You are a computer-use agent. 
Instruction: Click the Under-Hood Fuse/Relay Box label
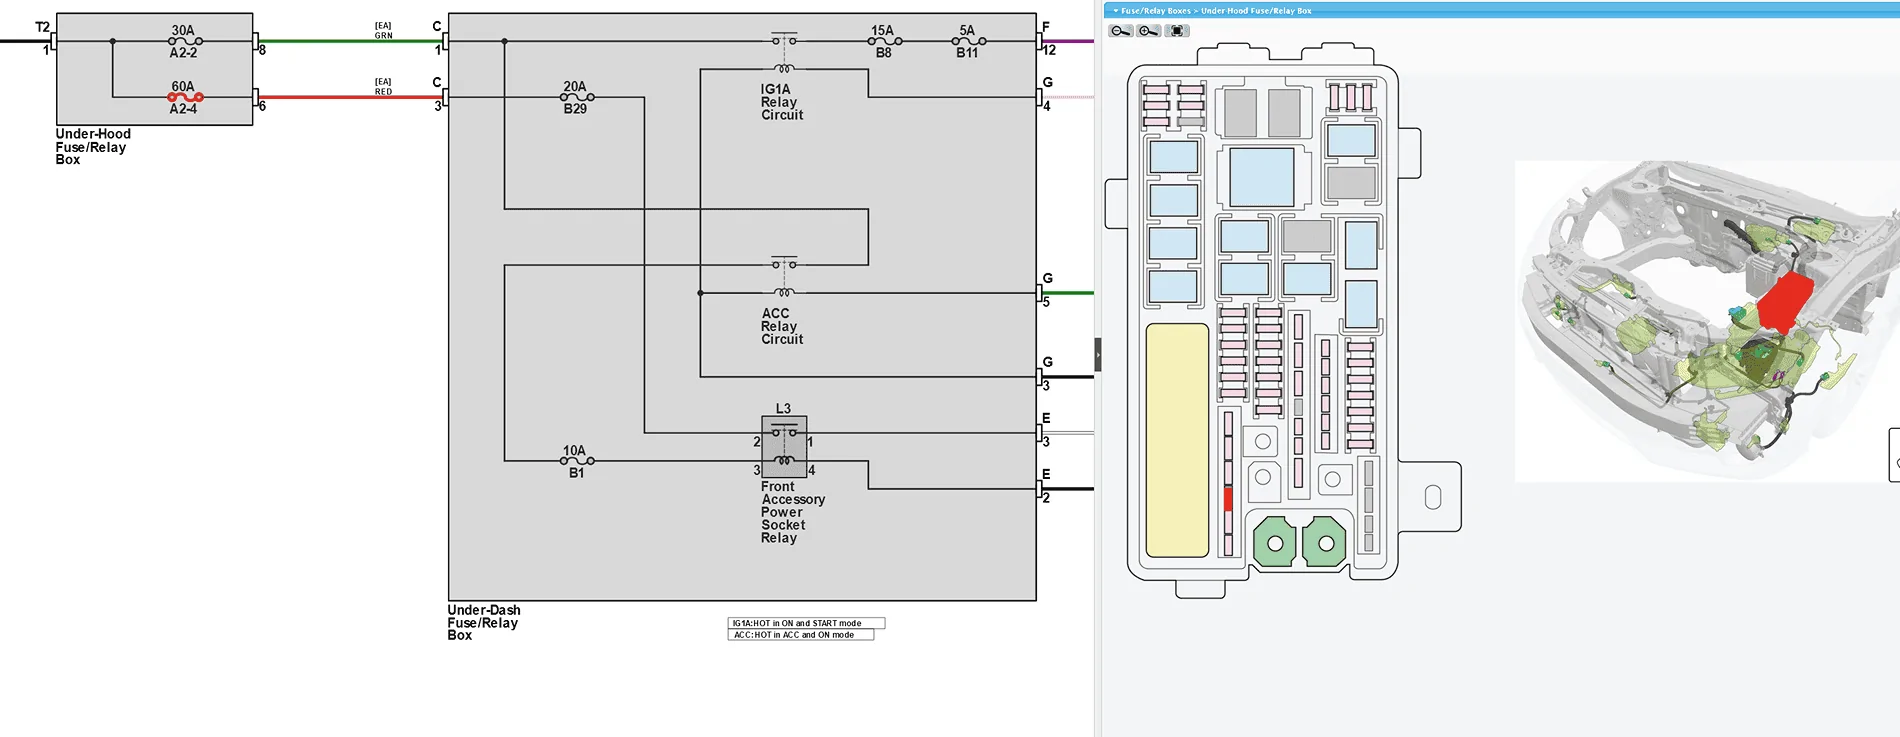pyautogui.click(x=93, y=146)
